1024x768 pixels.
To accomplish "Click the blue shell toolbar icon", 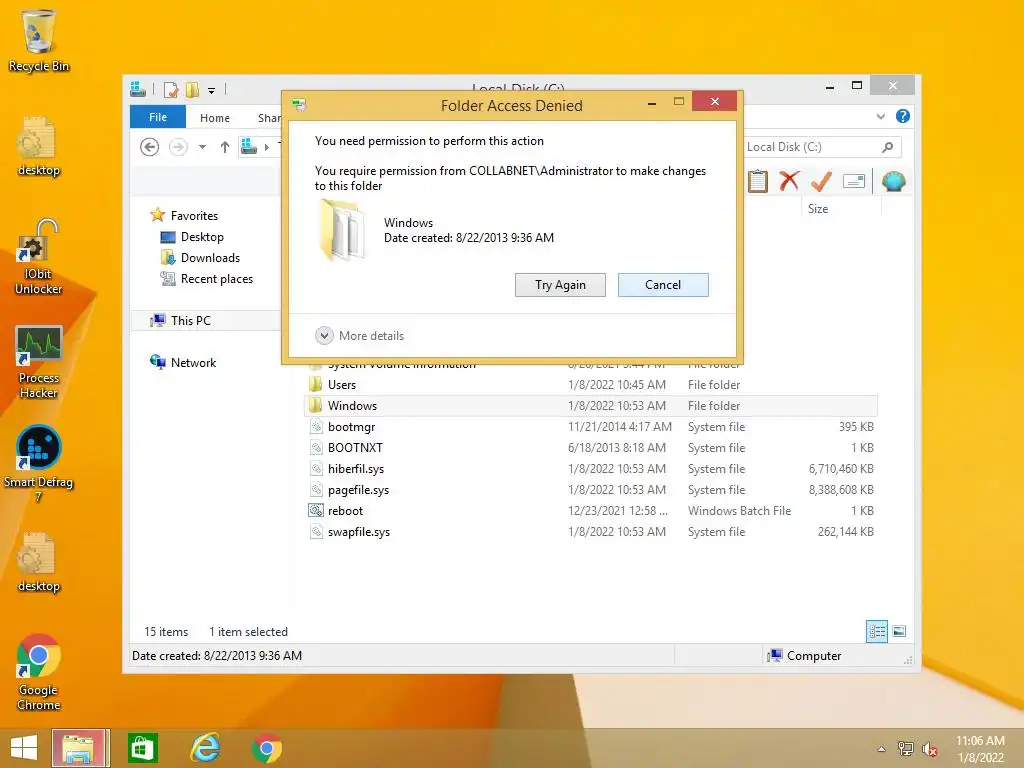I will pyautogui.click(x=893, y=181).
